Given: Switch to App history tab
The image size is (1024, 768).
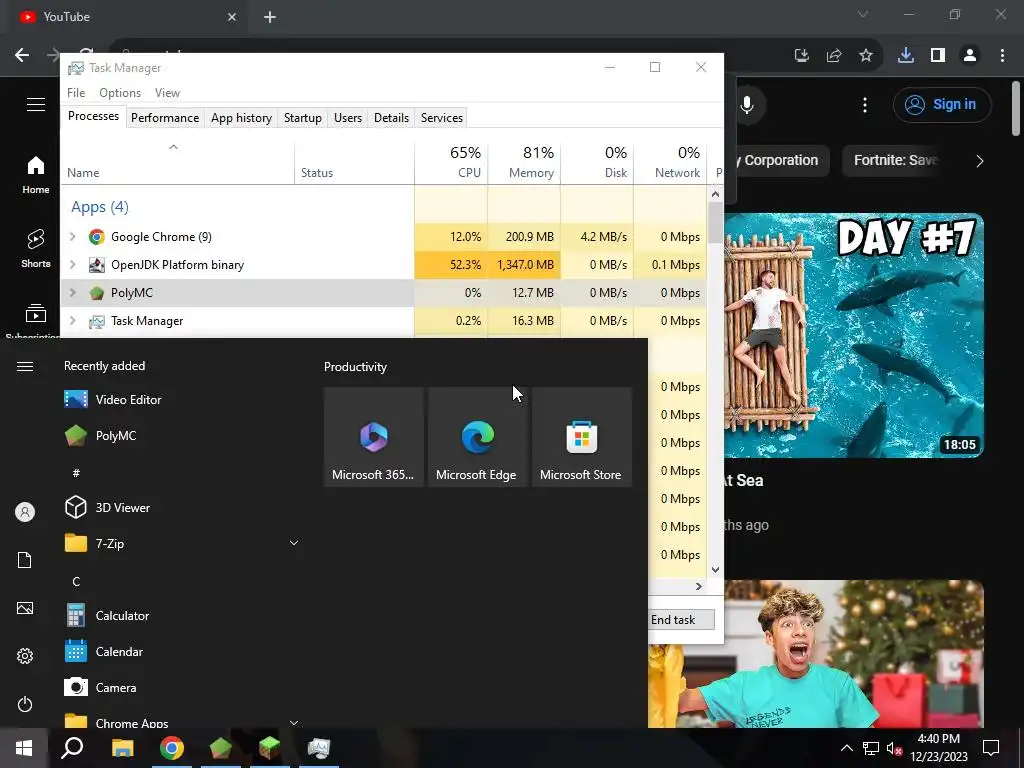Looking at the screenshot, I should [x=241, y=118].
